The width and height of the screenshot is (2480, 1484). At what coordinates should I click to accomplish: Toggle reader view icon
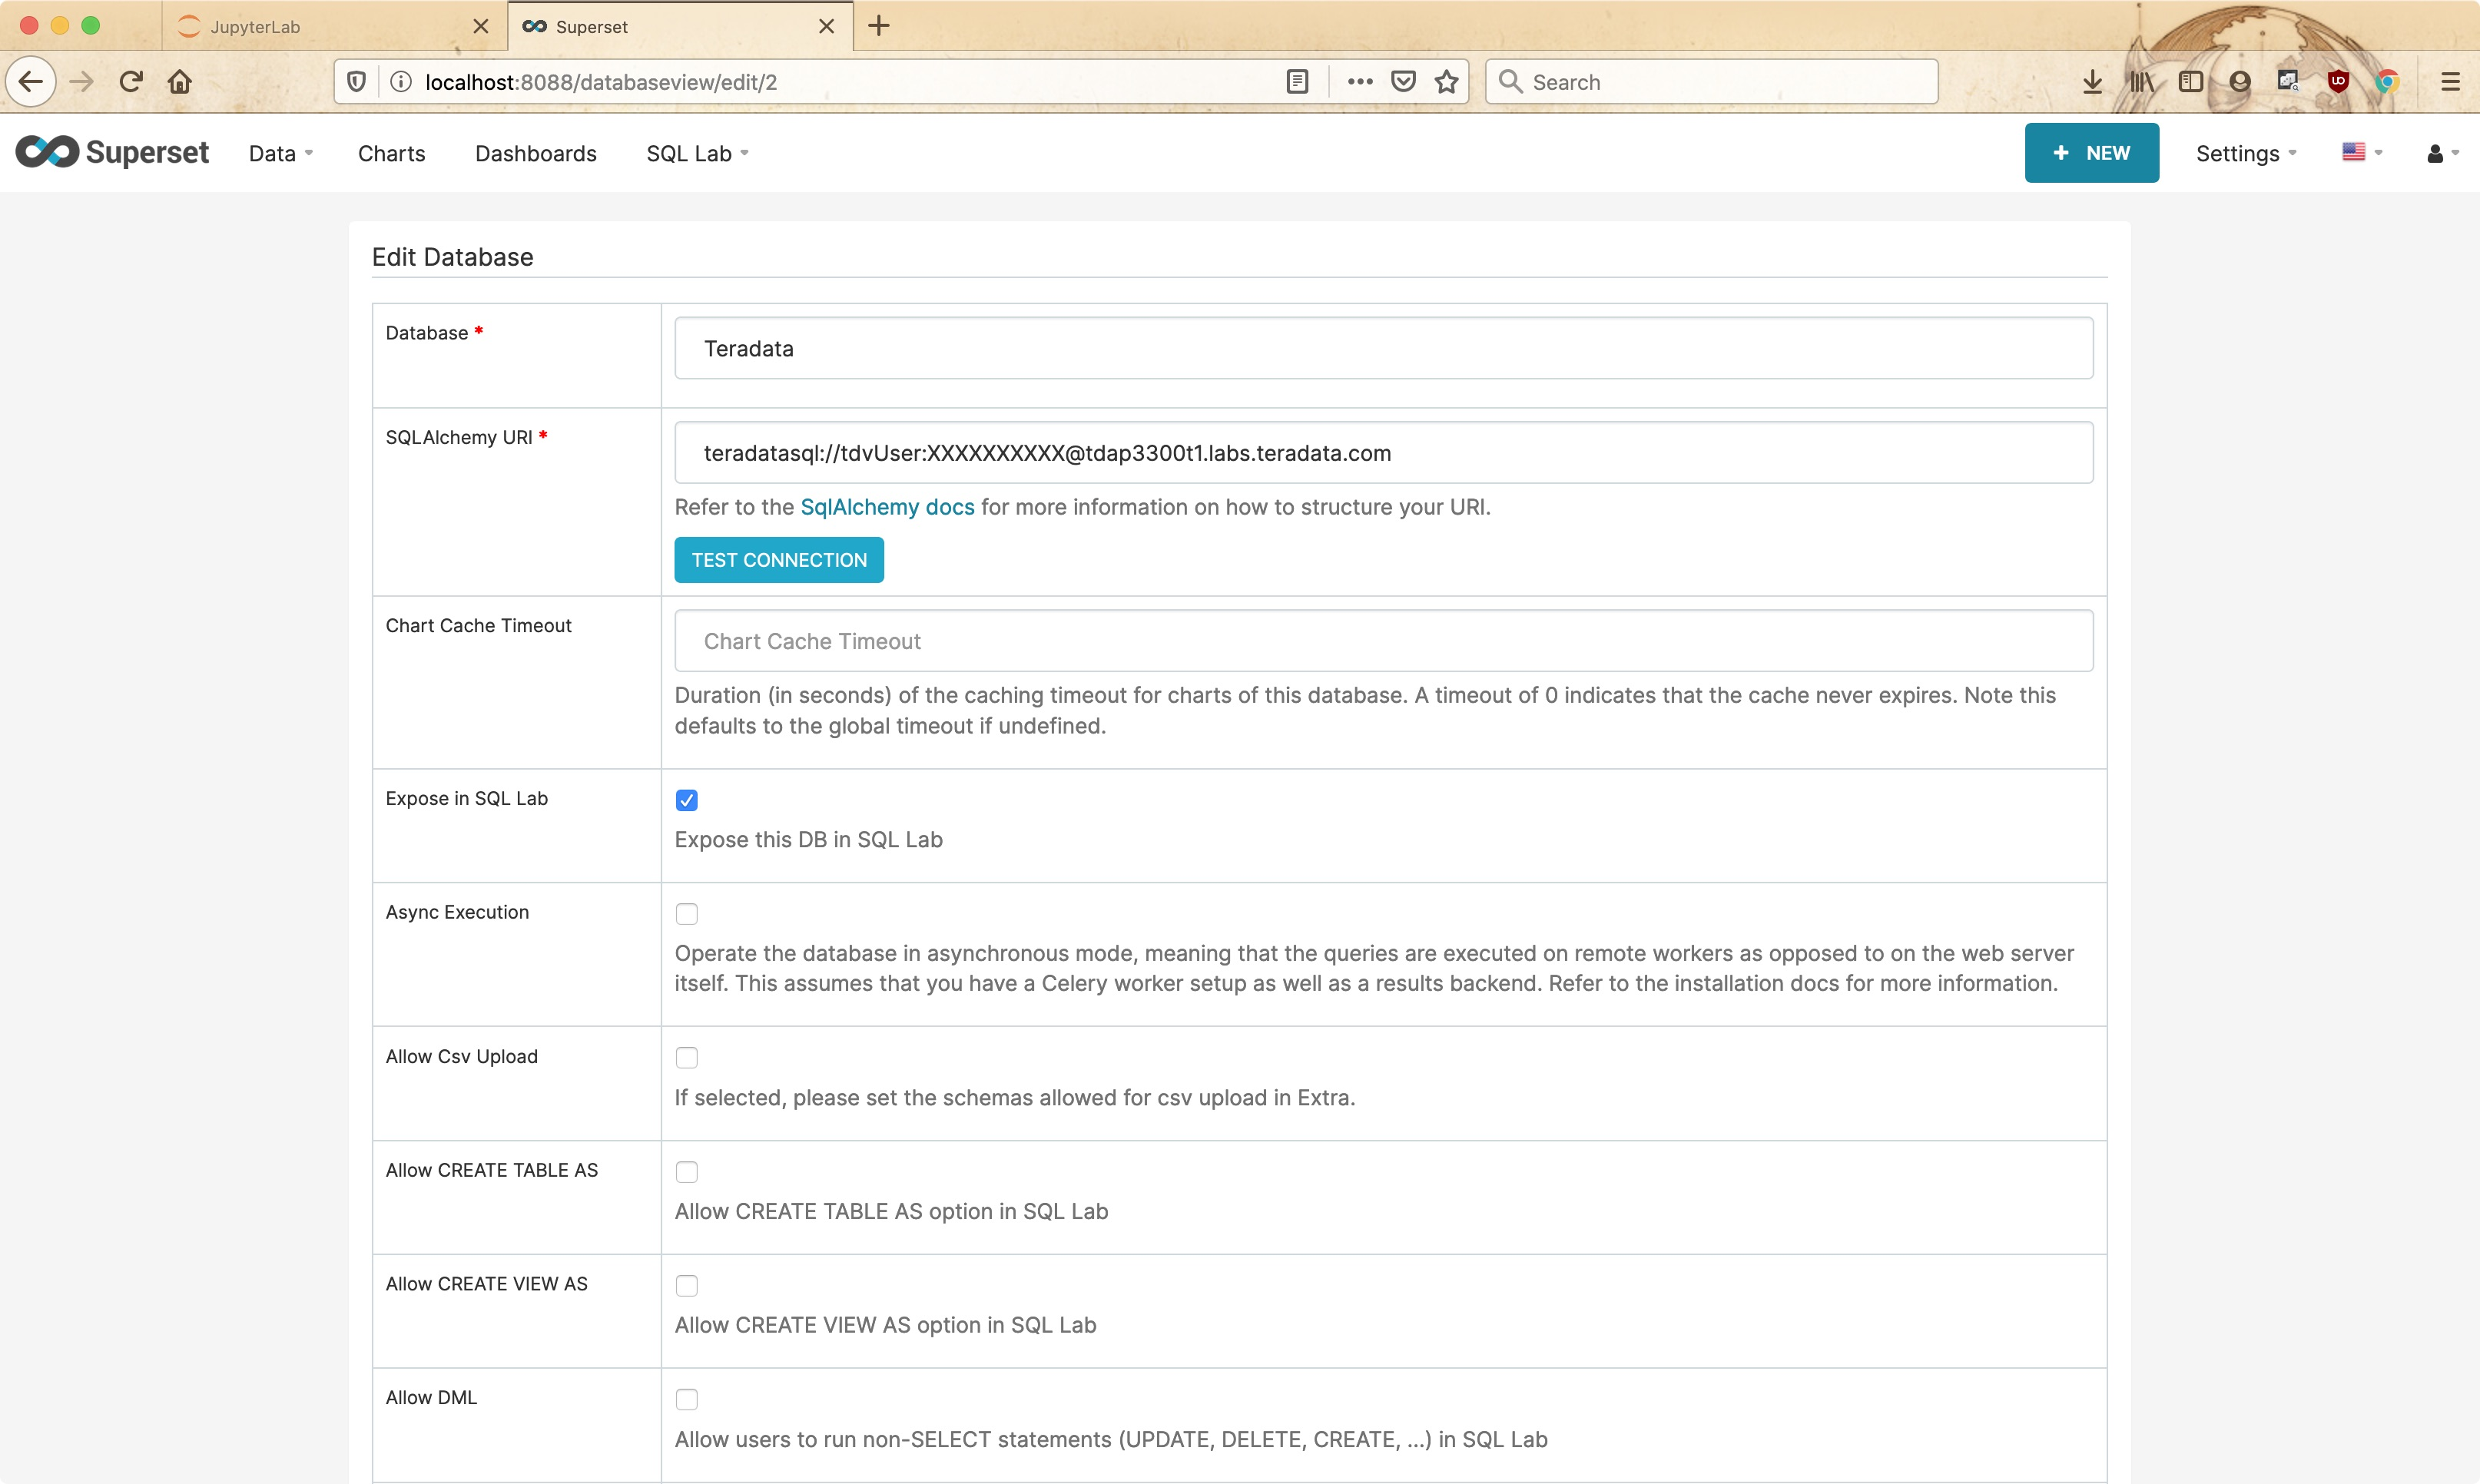[1297, 82]
